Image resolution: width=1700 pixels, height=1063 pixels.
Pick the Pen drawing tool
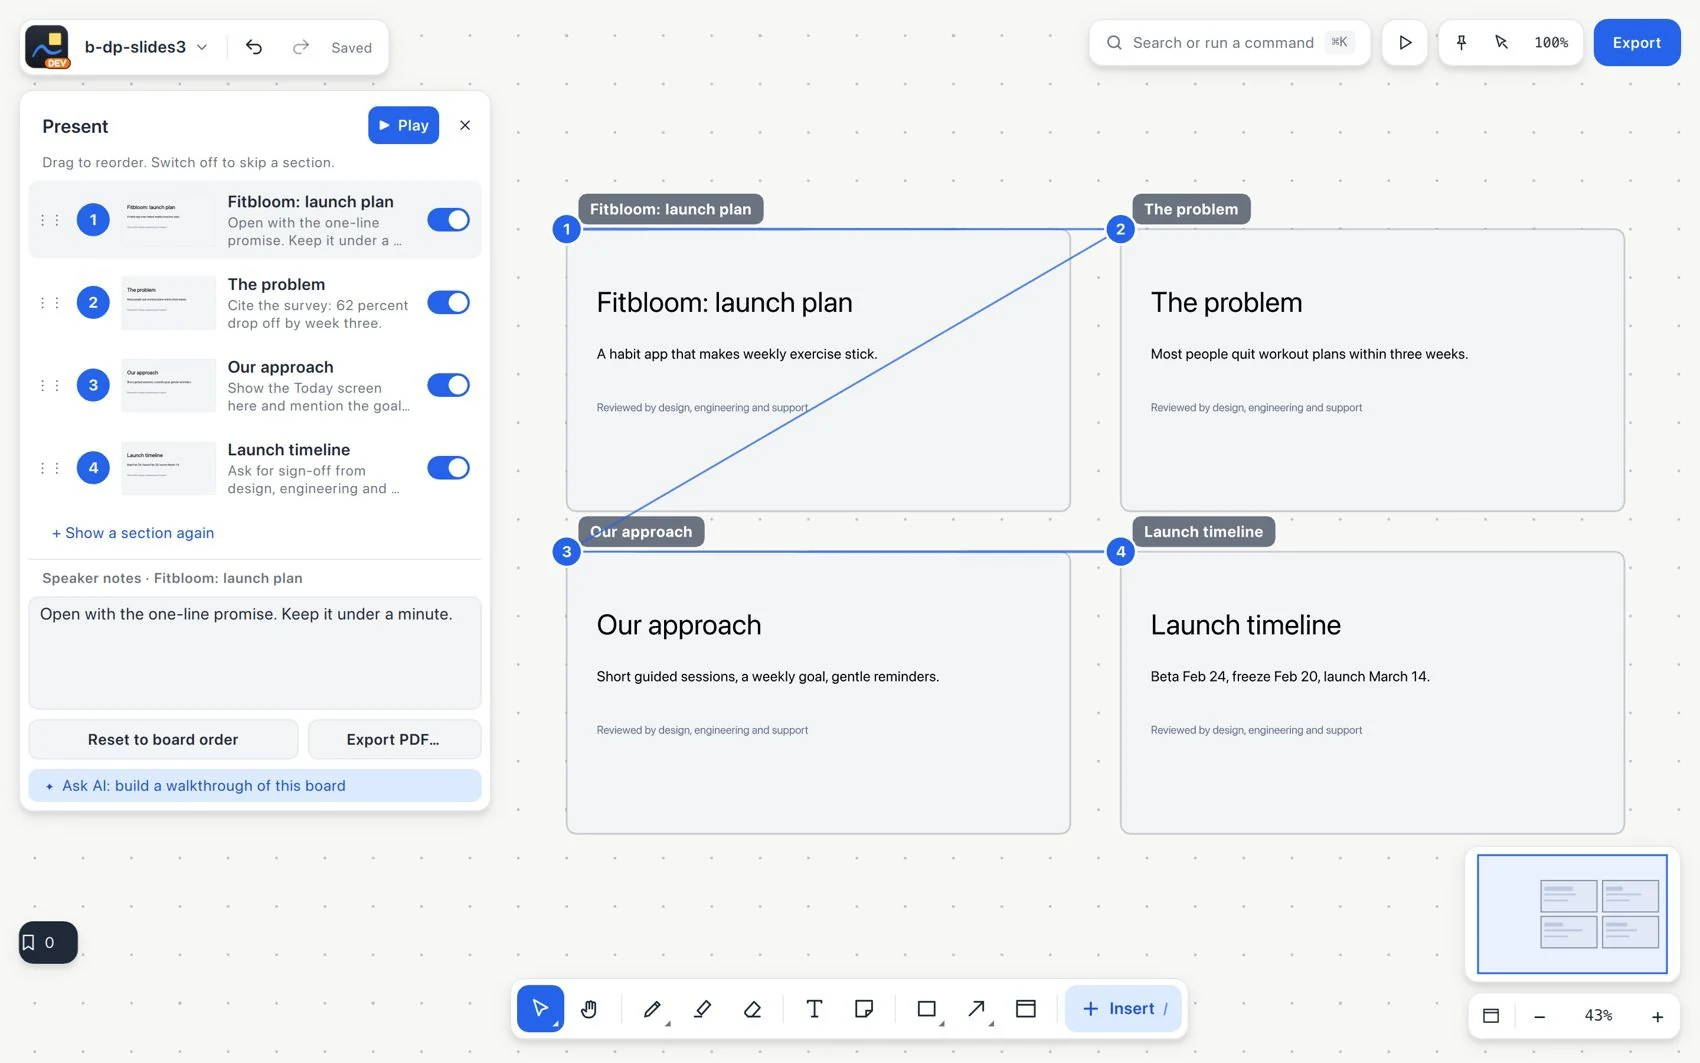tap(652, 1008)
